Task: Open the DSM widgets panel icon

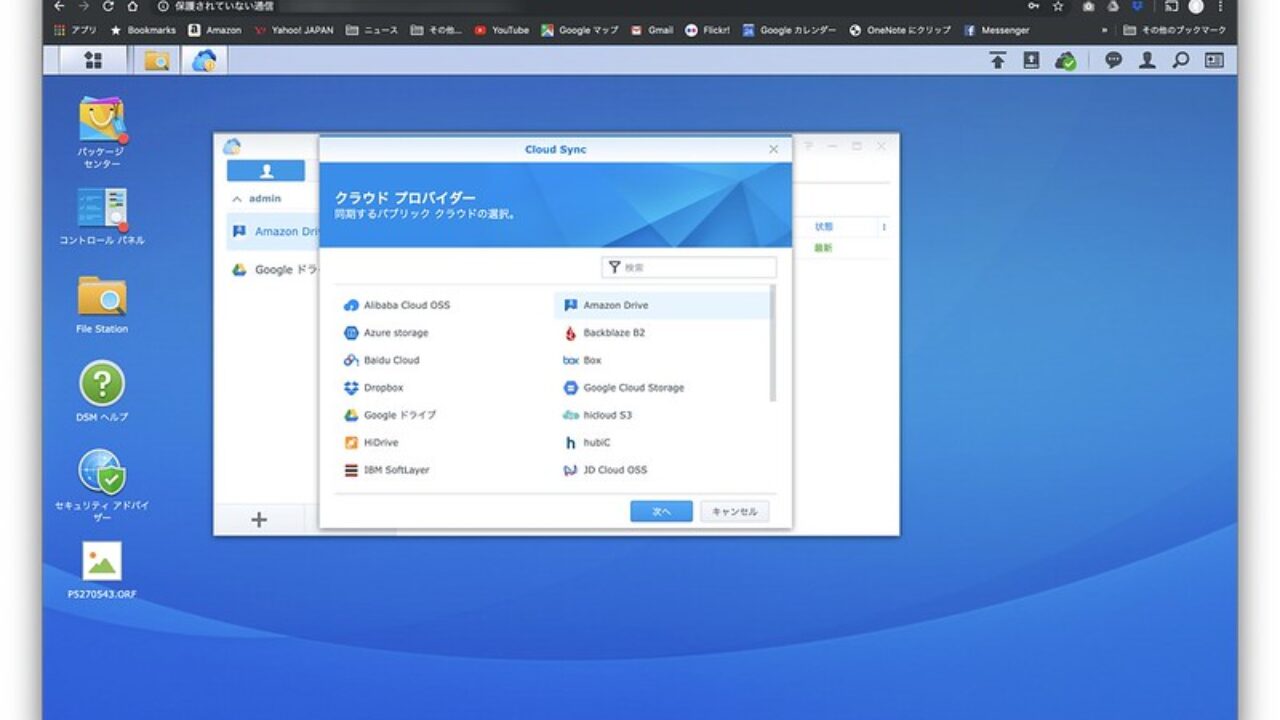Action: point(1214,61)
